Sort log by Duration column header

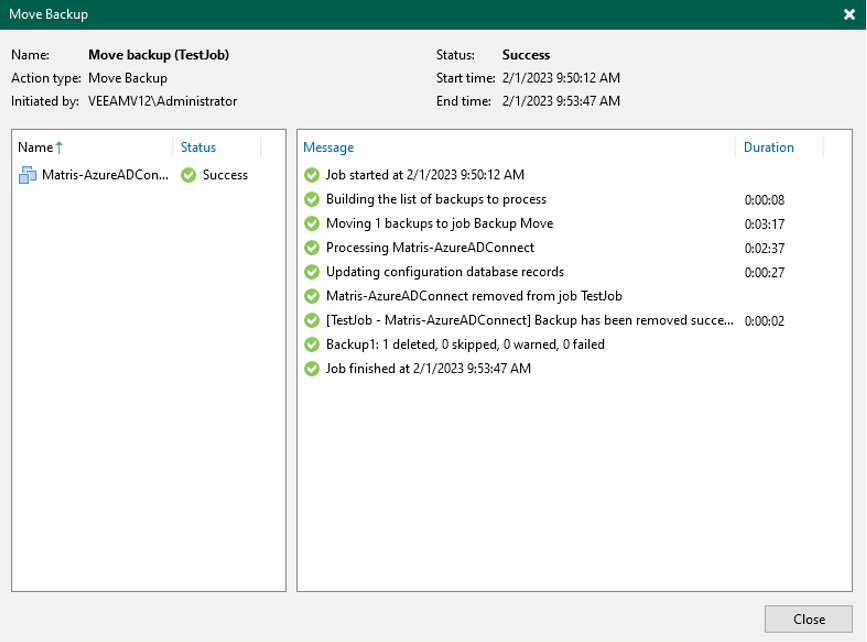(768, 147)
